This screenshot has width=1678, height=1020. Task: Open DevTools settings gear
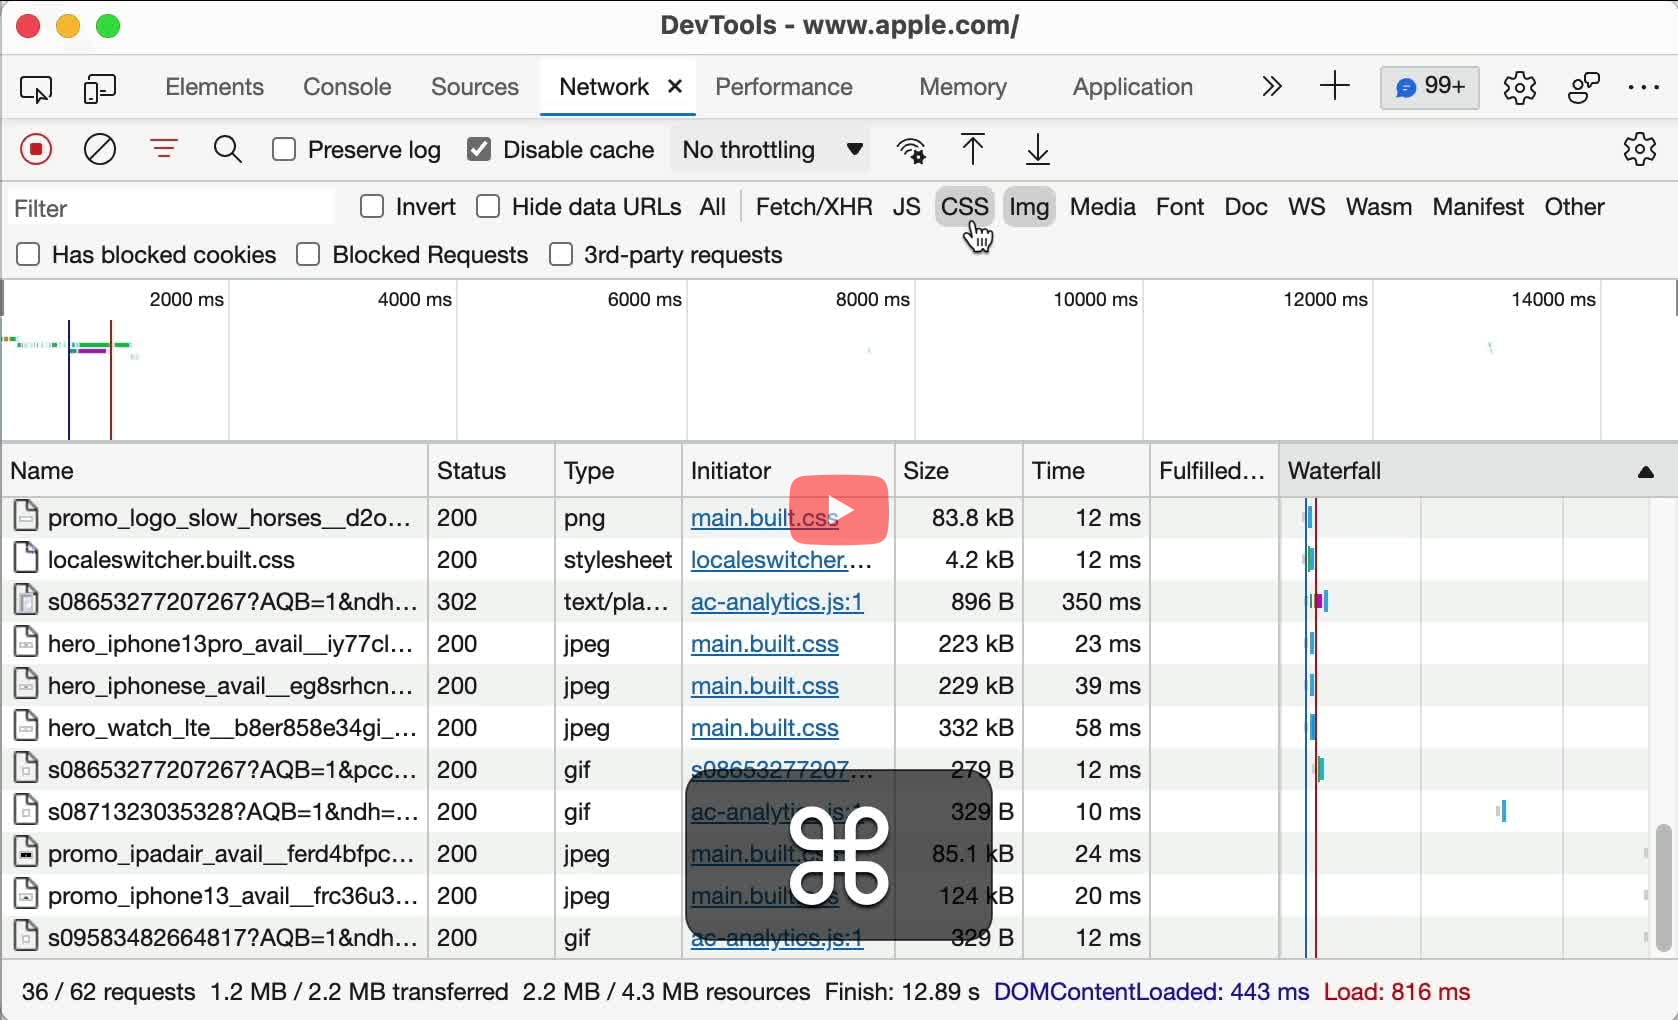[x=1520, y=88]
